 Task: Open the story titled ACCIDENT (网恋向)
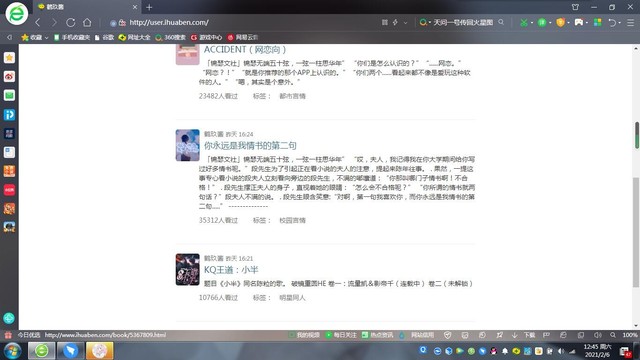click(245, 49)
